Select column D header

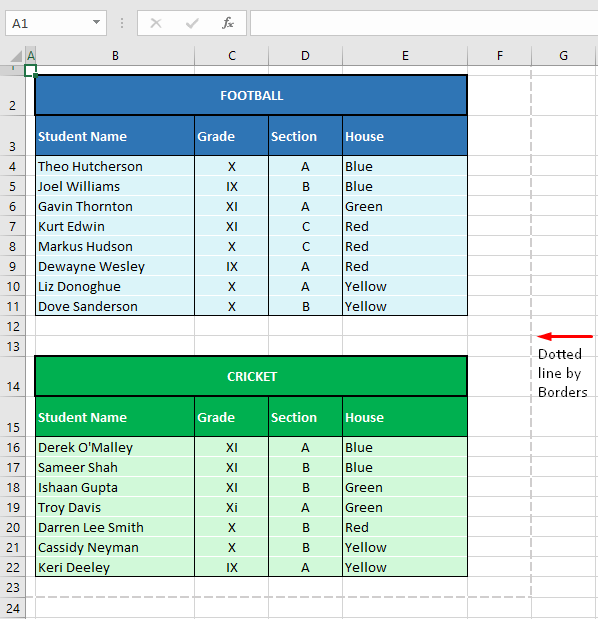[x=305, y=56]
